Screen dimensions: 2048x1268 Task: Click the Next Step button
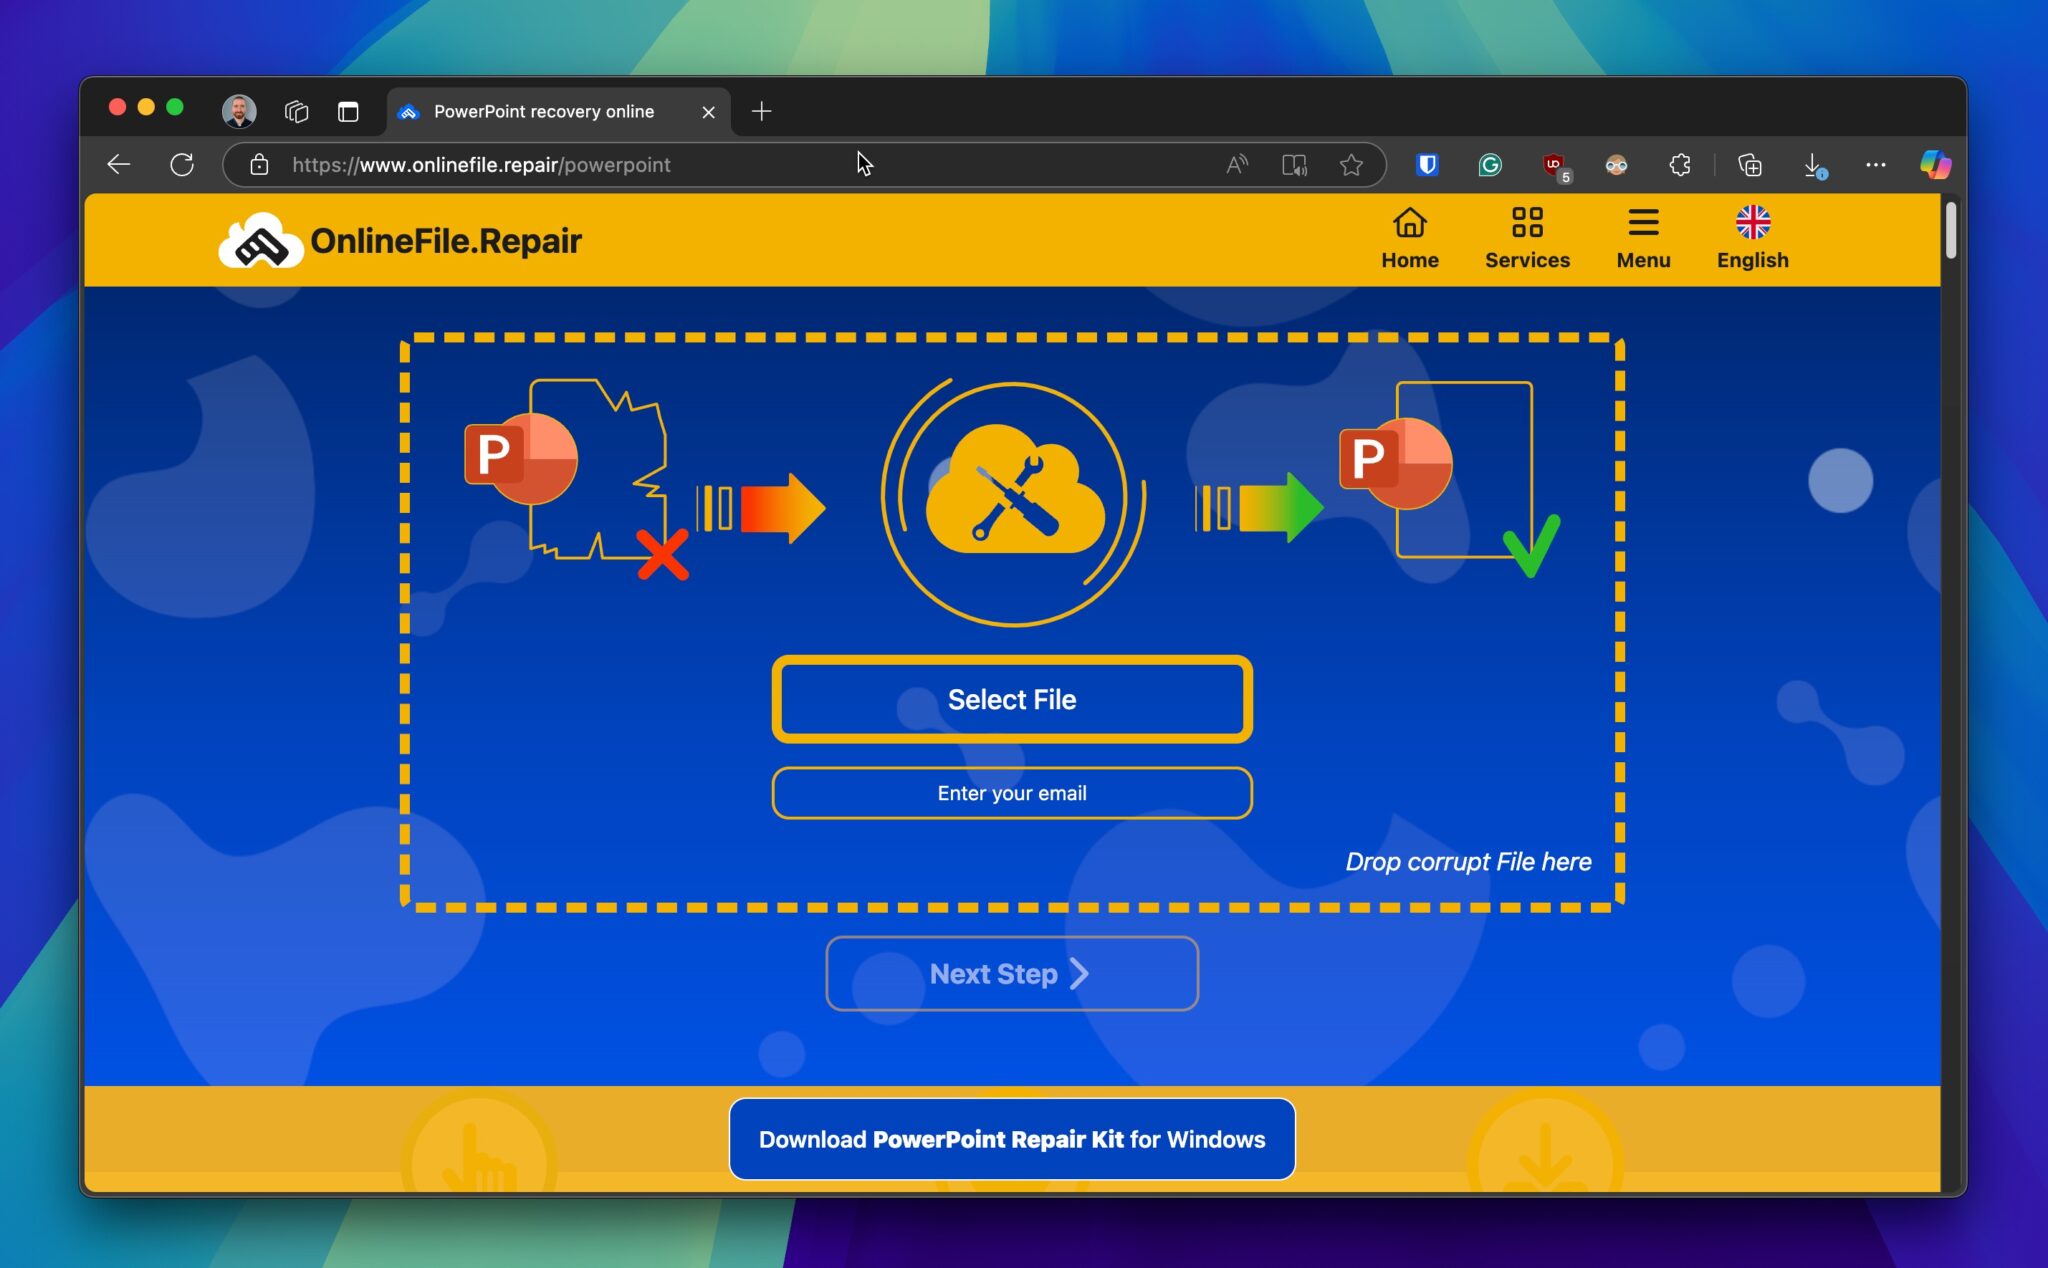[1010, 973]
